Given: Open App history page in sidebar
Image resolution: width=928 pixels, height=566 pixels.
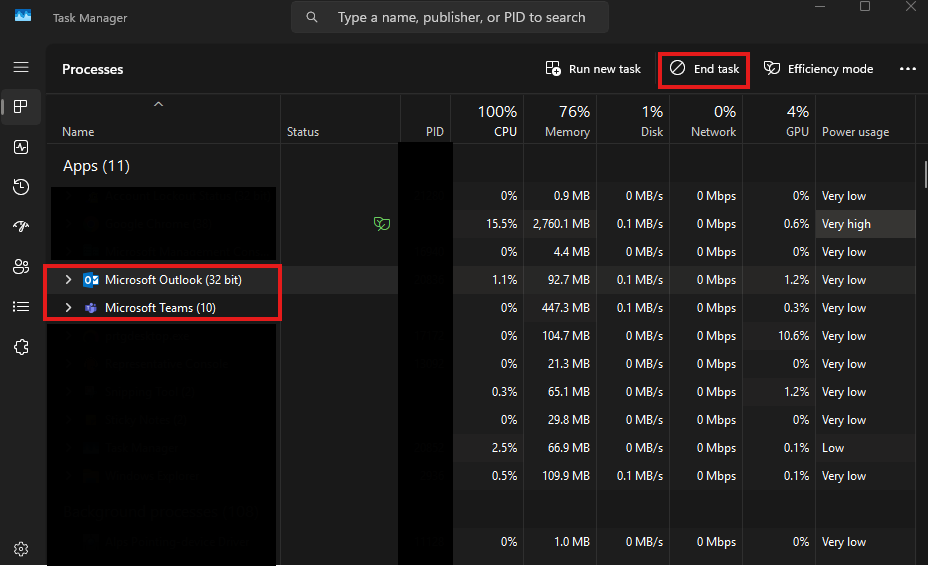Looking at the screenshot, I should [x=21, y=187].
